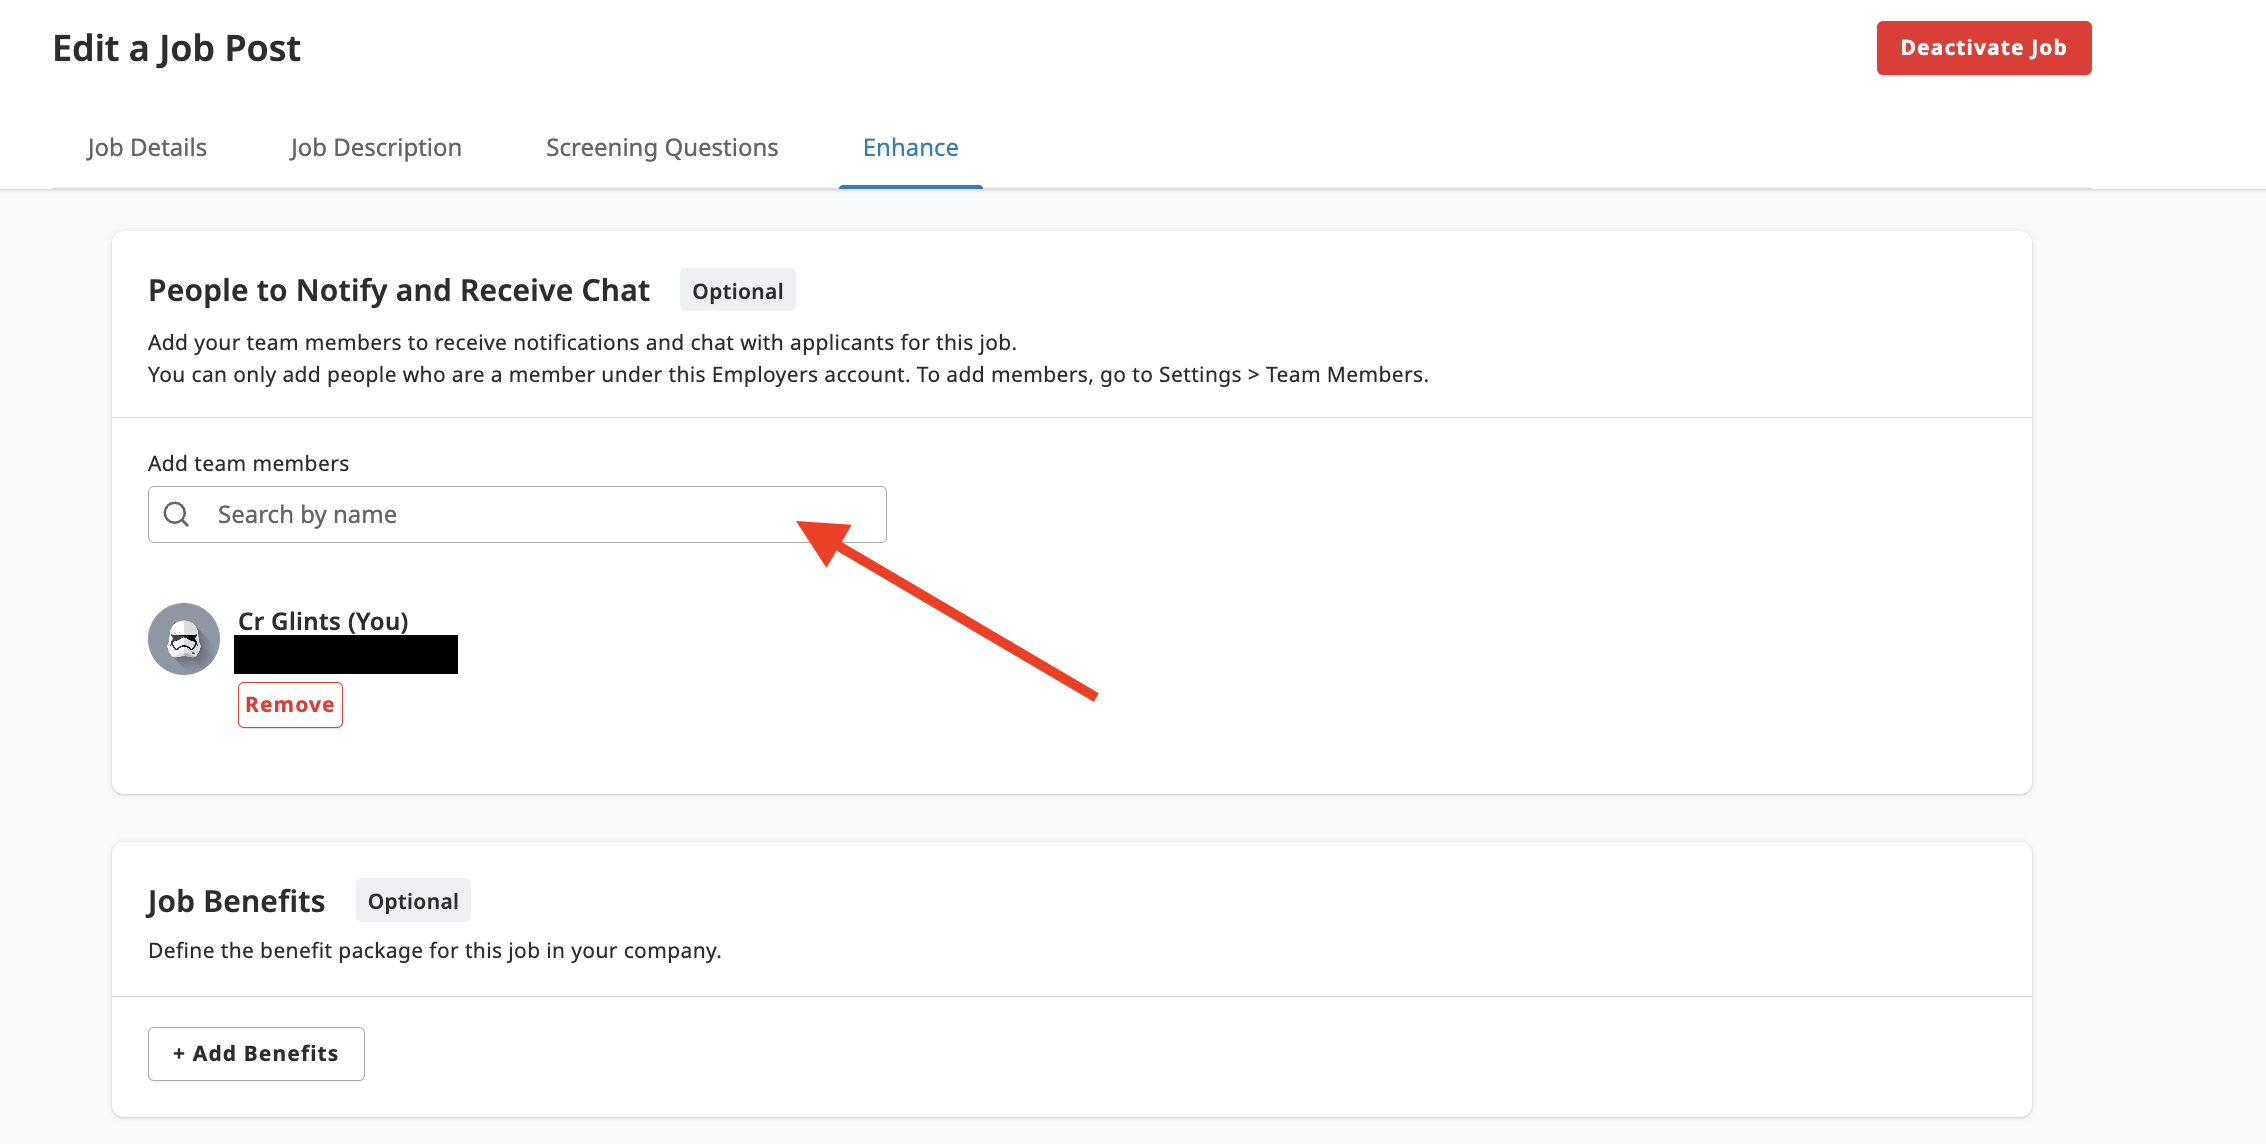
Task: Click the blacked-out email under Cr Glints
Action: (x=346, y=655)
